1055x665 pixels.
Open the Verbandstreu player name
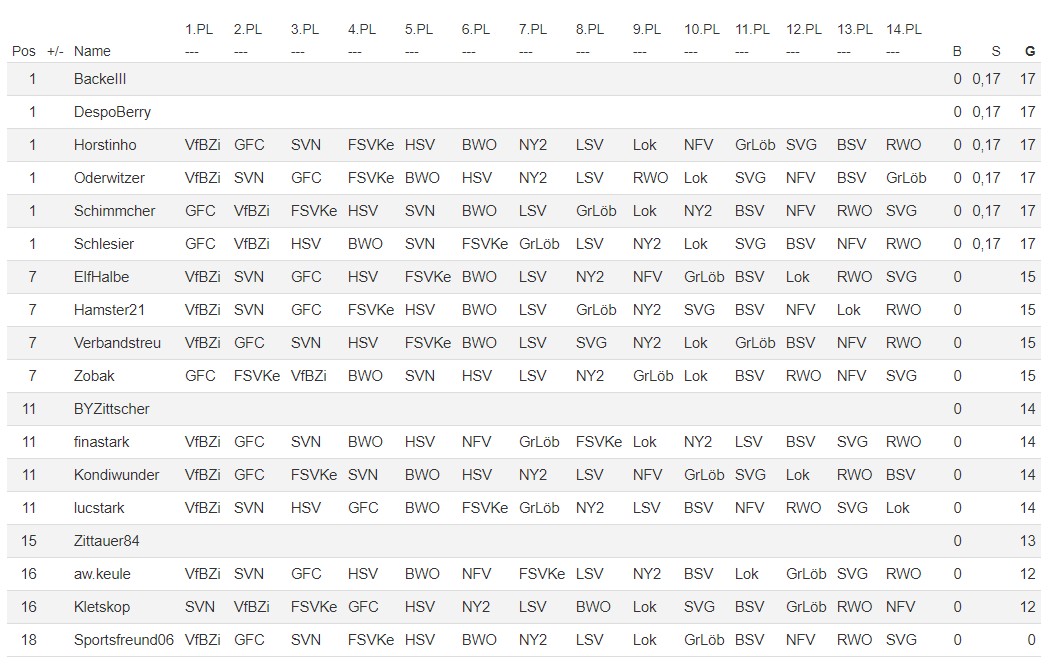(x=117, y=343)
